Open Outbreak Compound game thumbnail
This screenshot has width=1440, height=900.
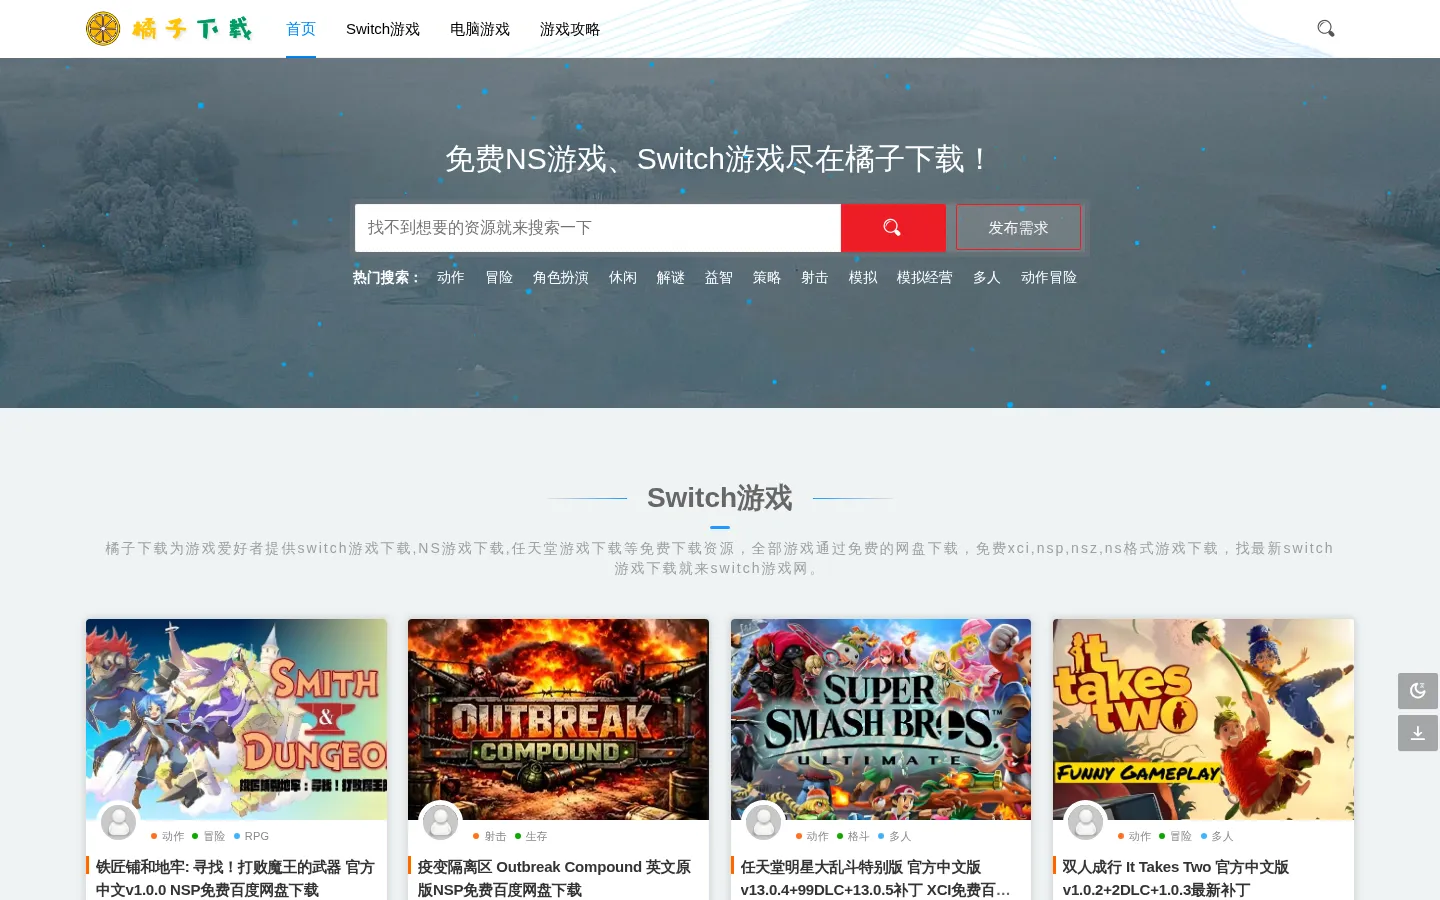(x=558, y=719)
